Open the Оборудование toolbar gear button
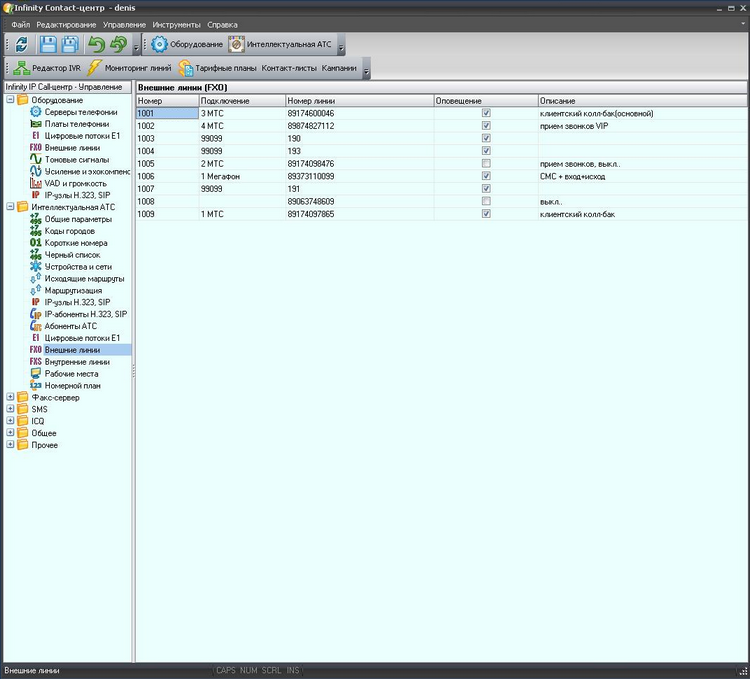This screenshot has width=750, height=679. pos(187,44)
